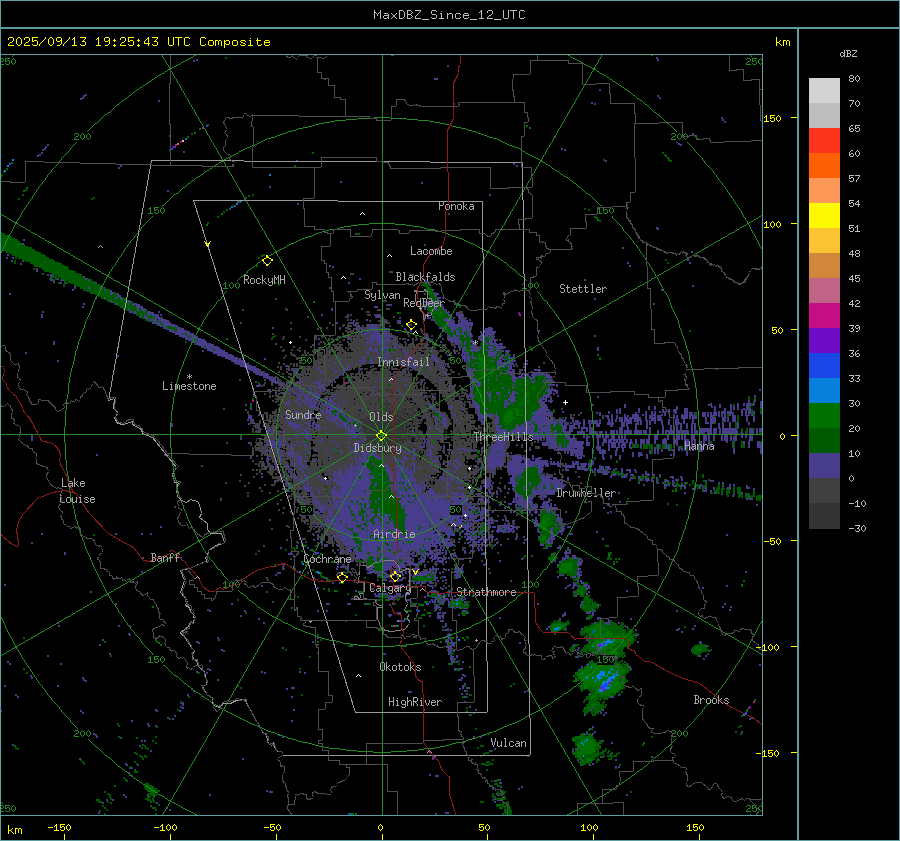Click the Innisfail city label

[403, 362]
